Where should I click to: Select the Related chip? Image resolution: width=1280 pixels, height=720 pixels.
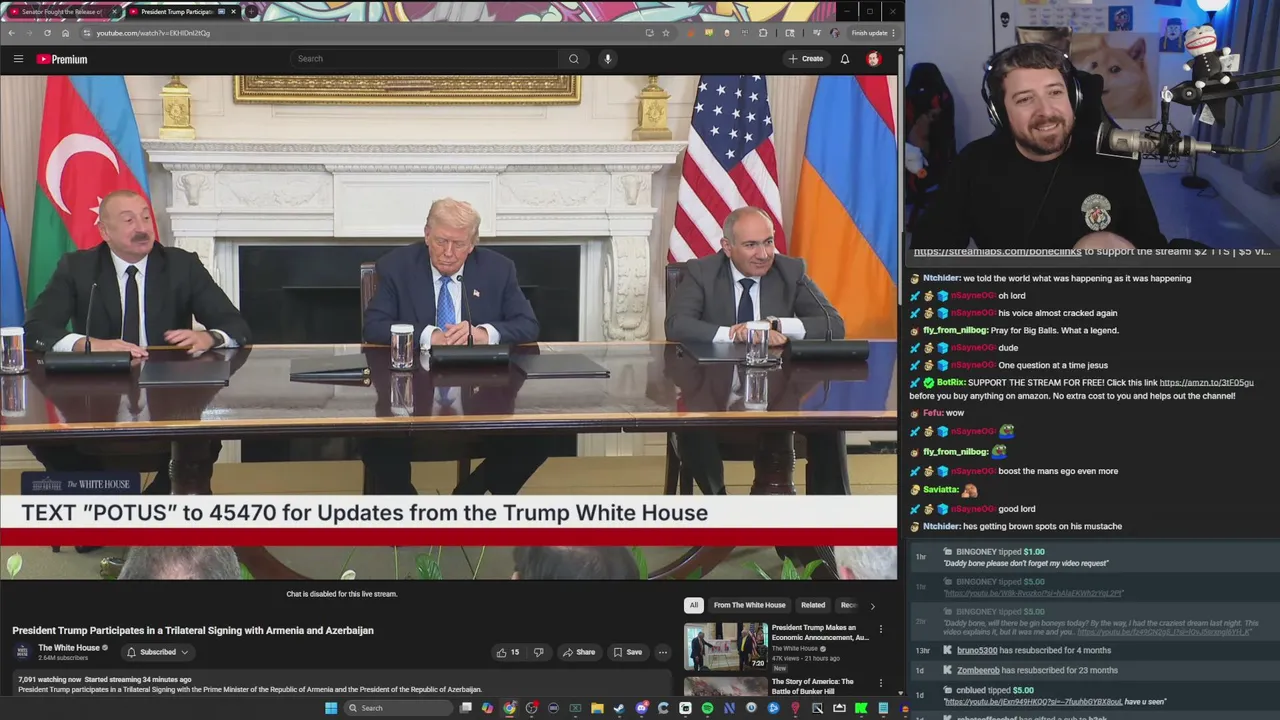point(813,605)
